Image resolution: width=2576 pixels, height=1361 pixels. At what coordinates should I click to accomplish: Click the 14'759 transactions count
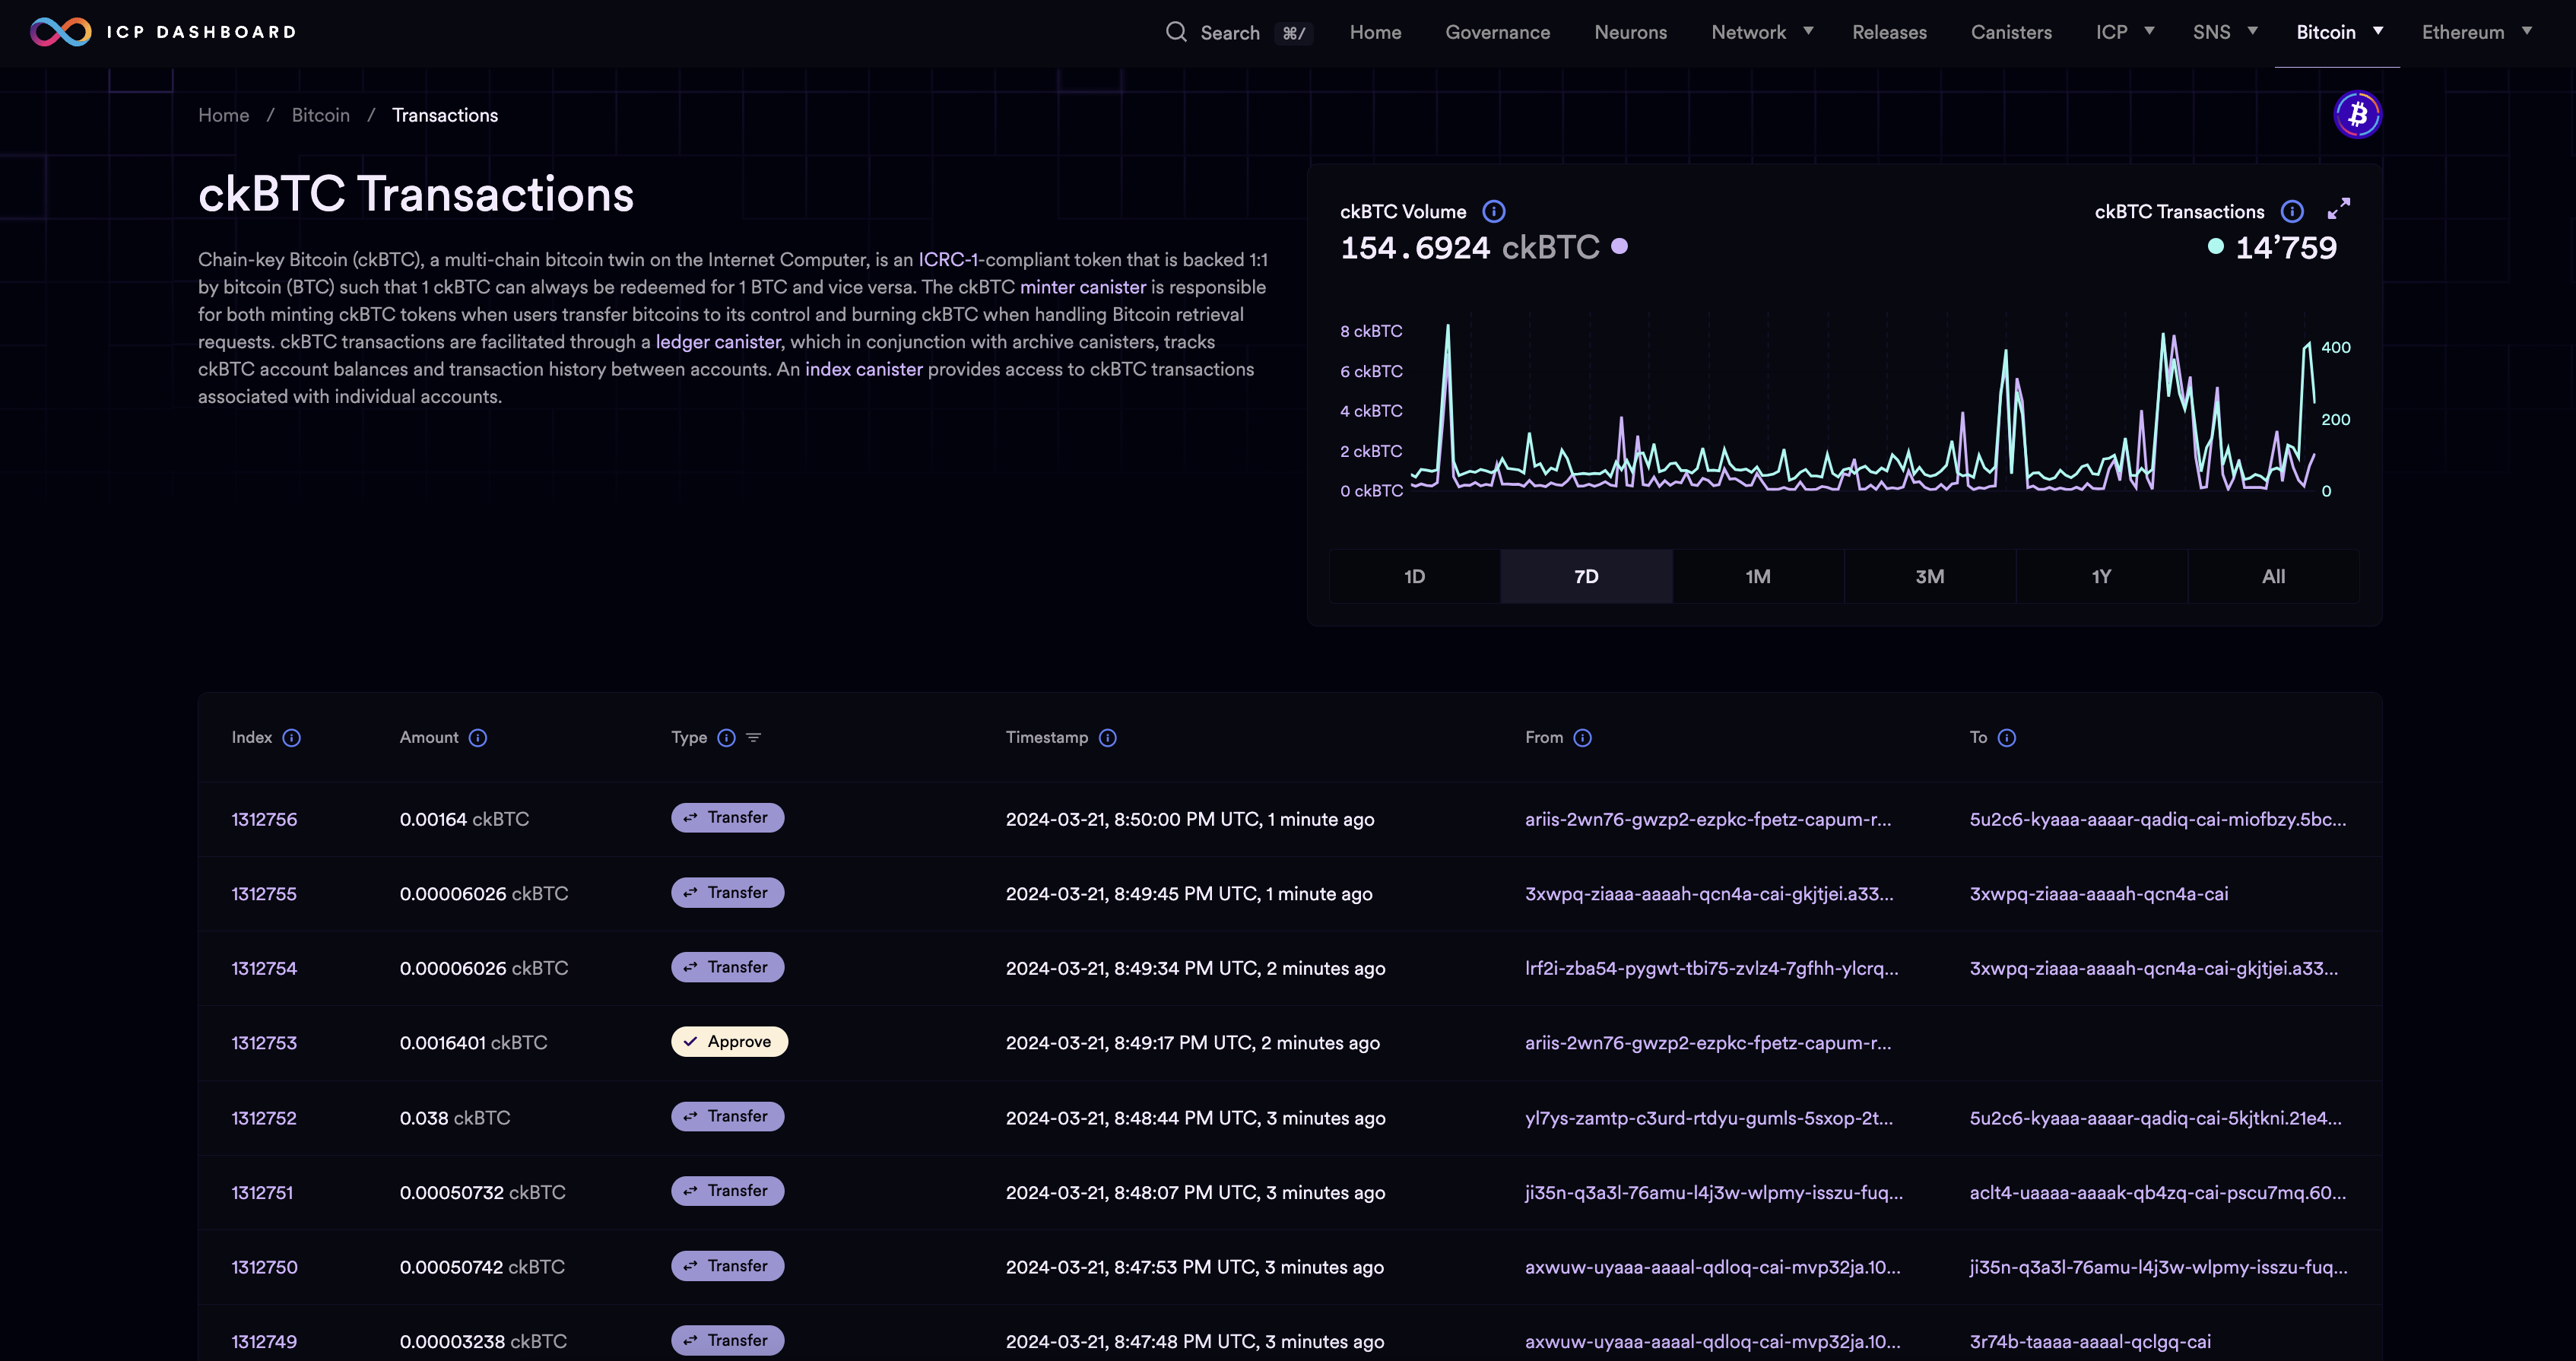(2286, 247)
